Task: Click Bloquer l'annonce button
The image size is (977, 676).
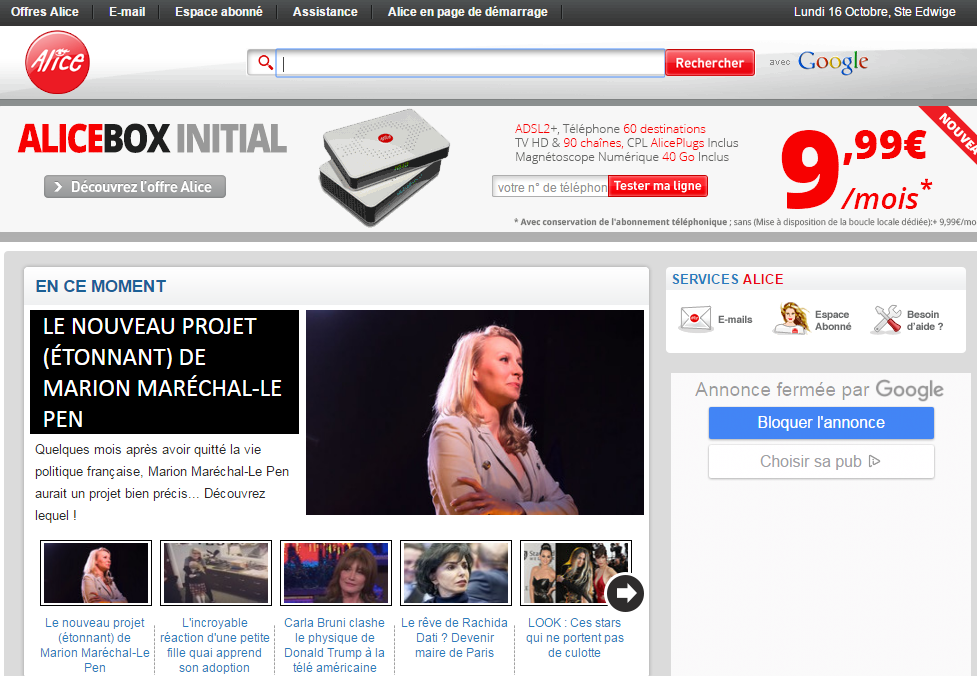Action: click(x=821, y=423)
